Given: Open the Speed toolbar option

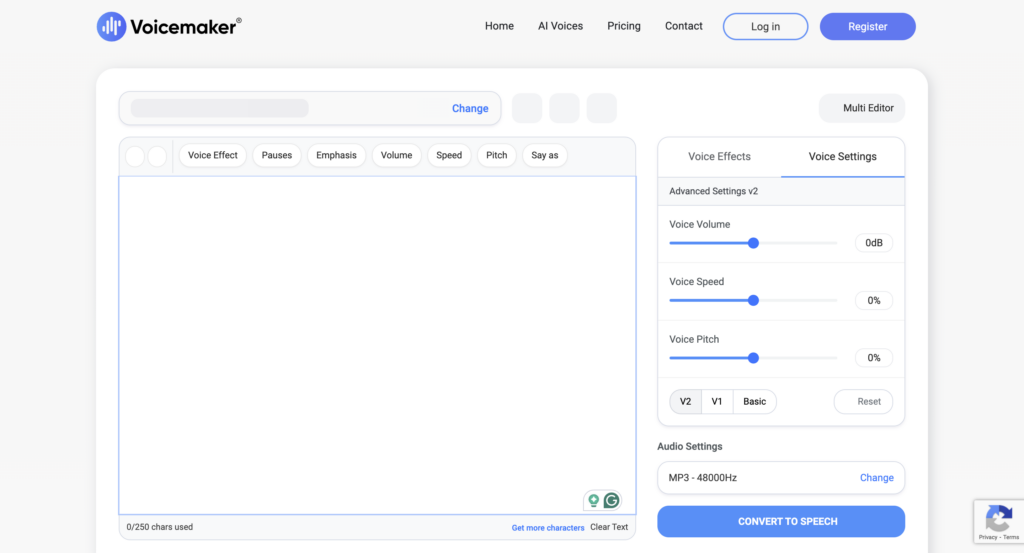Looking at the screenshot, I should (449, 155).
